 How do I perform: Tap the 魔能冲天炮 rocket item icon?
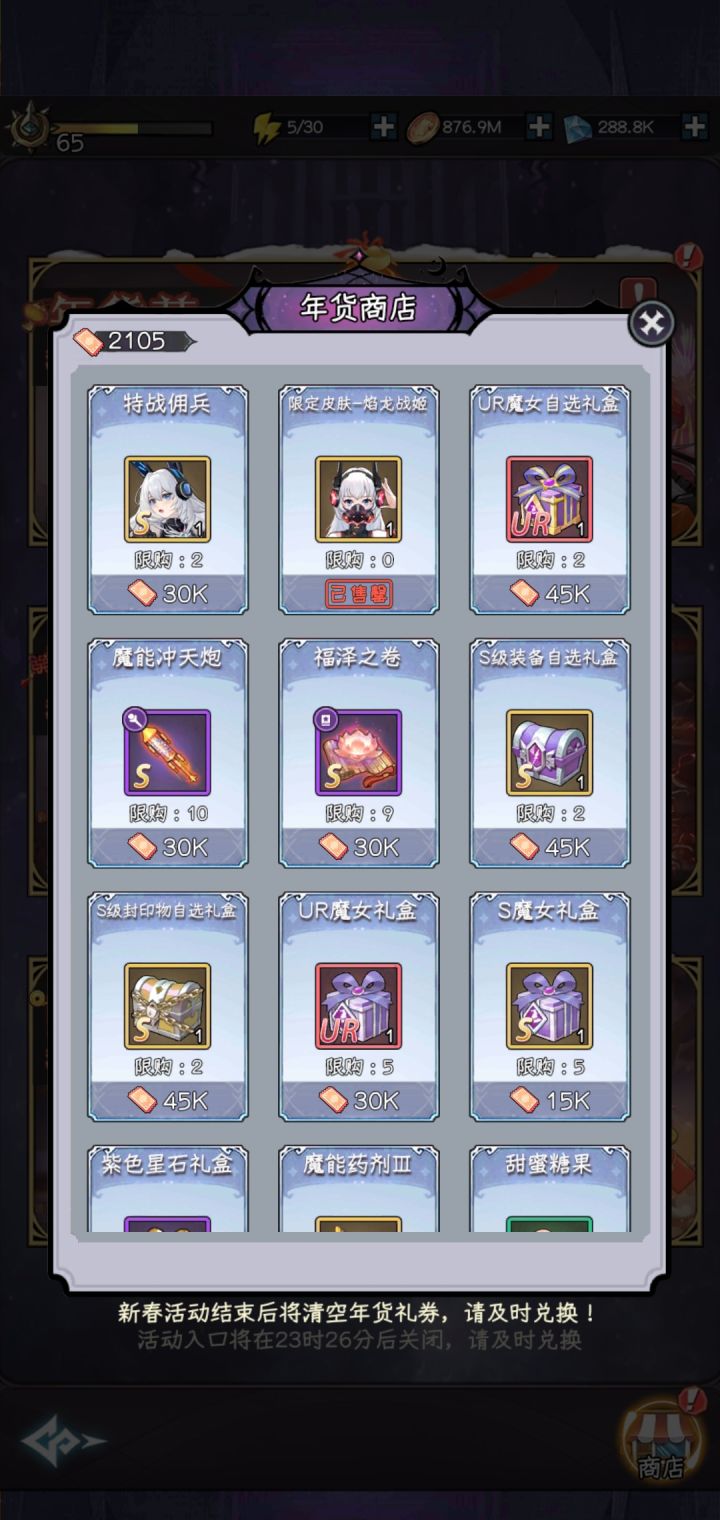(x=167, y=753)
